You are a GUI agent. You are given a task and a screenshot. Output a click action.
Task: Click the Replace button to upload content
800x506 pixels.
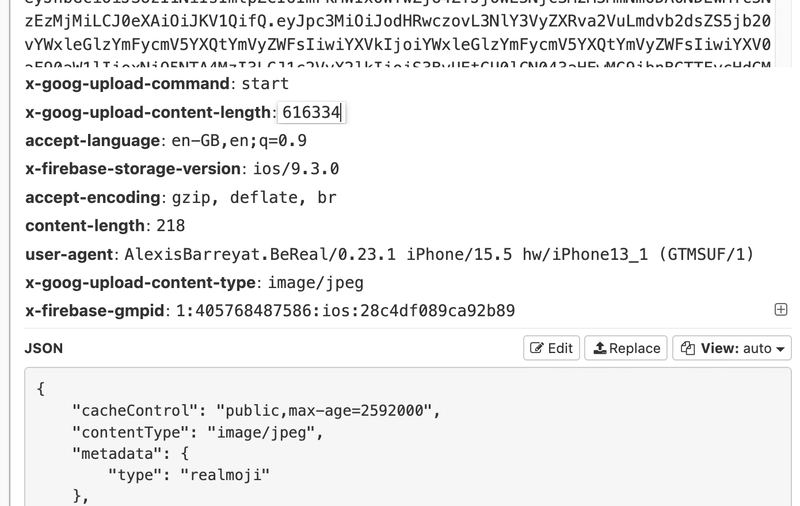click(x=626, y=348)
